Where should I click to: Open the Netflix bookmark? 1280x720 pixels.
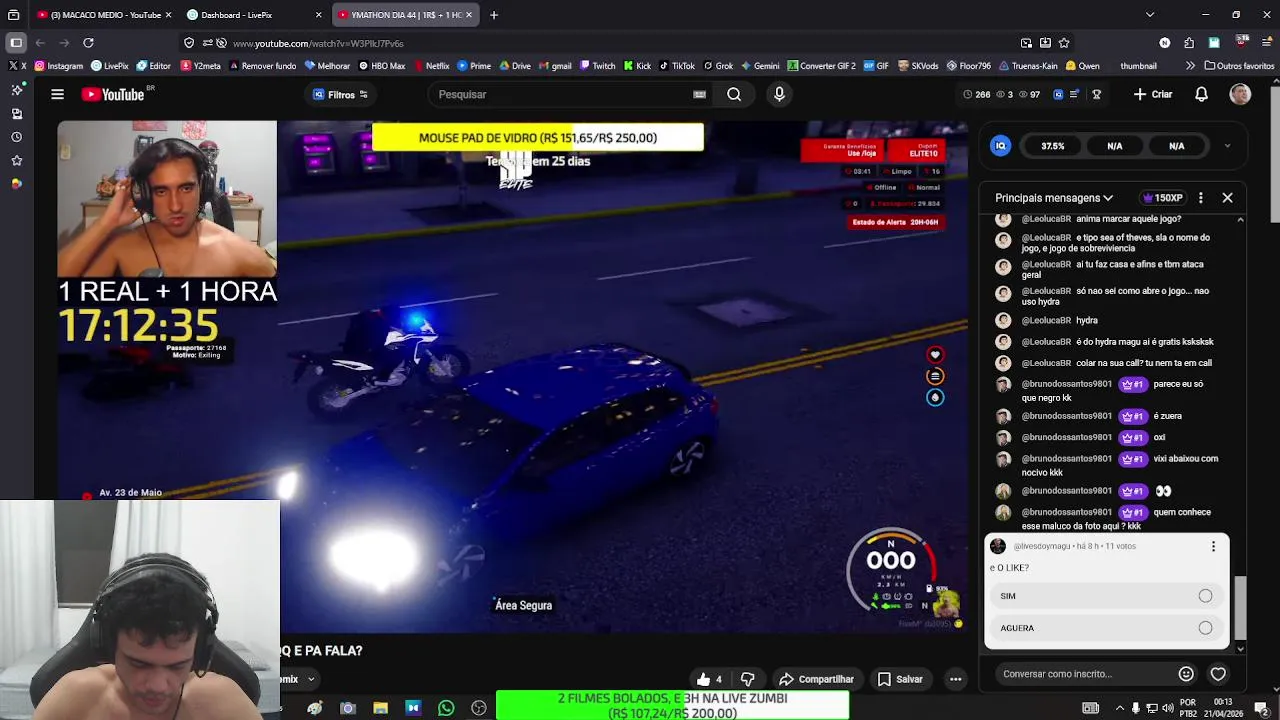430,66
